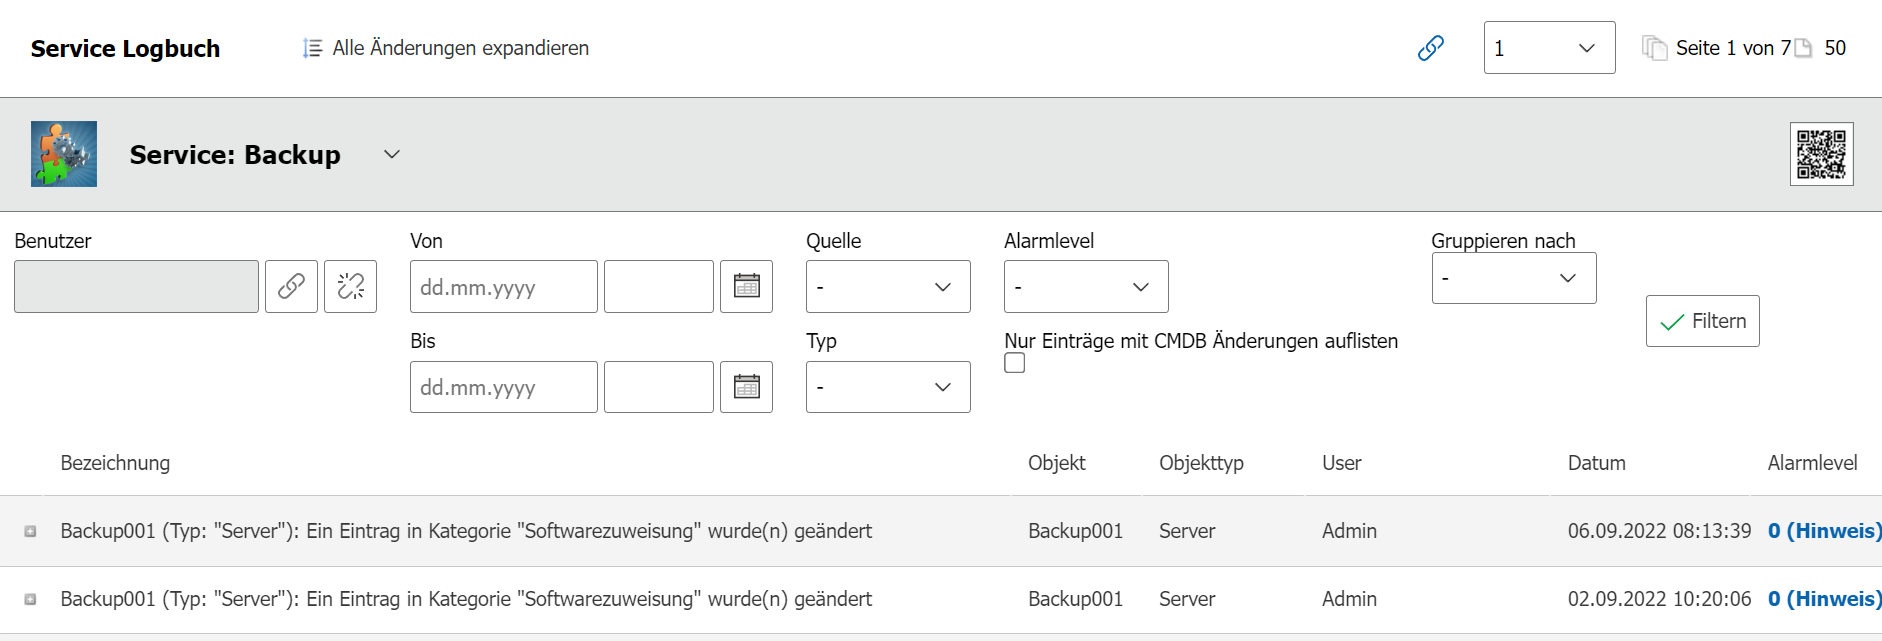
Task: Click the date 02.09.2022 10:20:06
Action: pos(1659,599)
